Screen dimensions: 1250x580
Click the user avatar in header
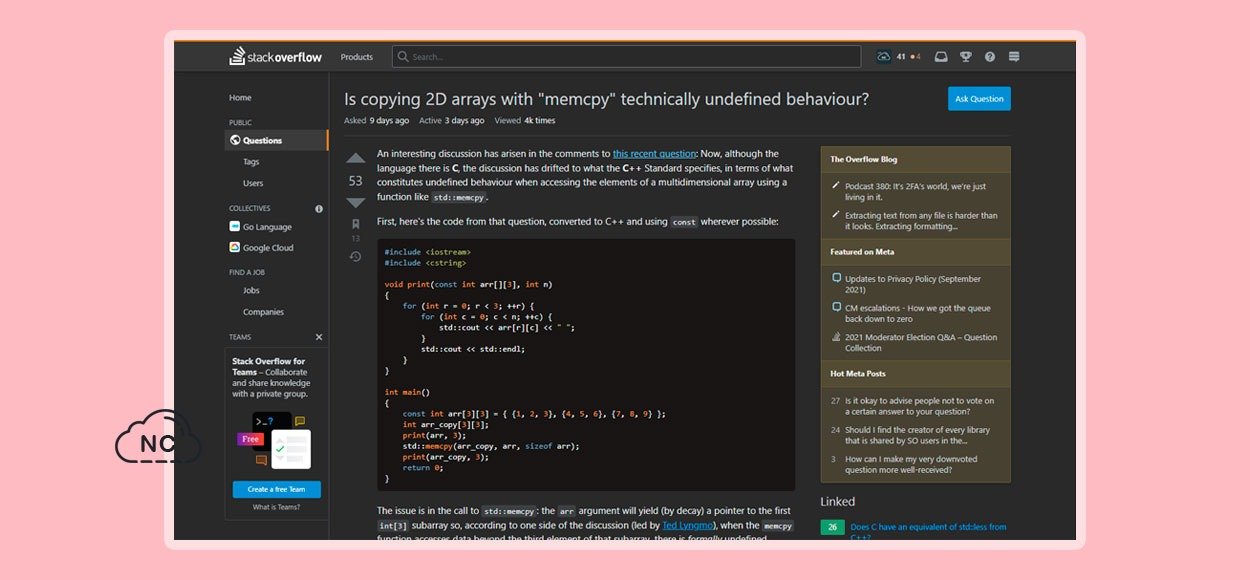point(884,57)
